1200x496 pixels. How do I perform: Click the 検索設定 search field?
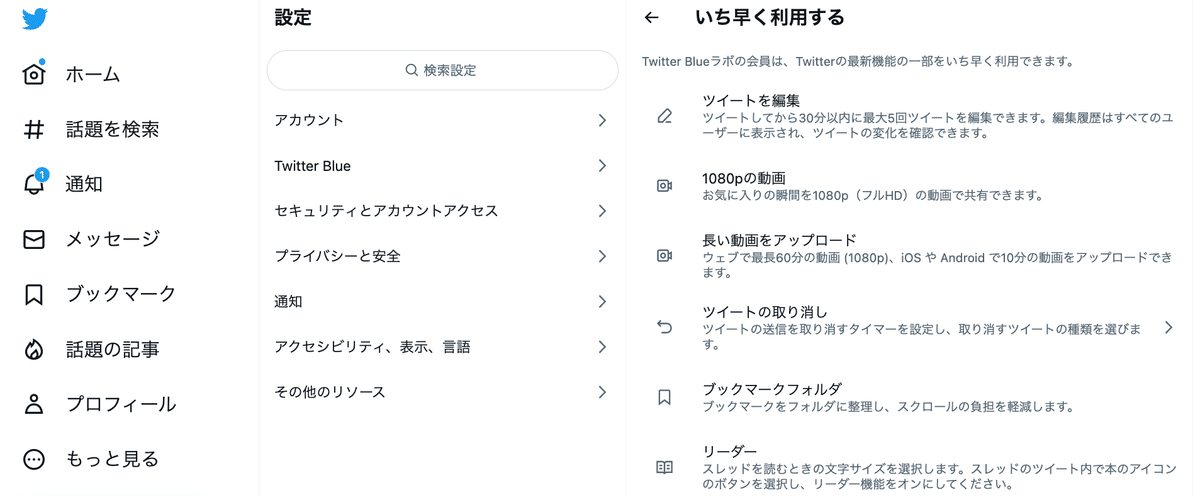click(442, 71)
